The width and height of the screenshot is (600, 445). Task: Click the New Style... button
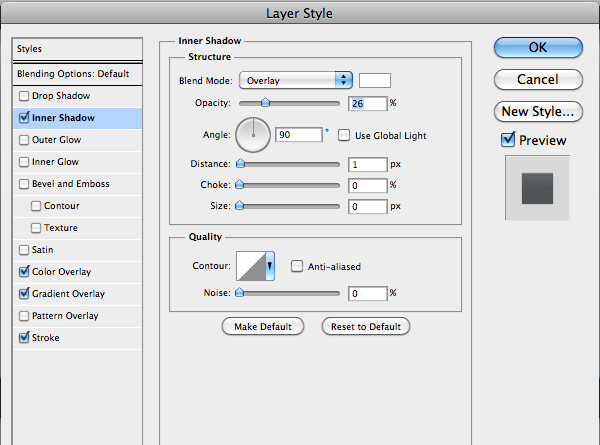(x=538, y=111)
